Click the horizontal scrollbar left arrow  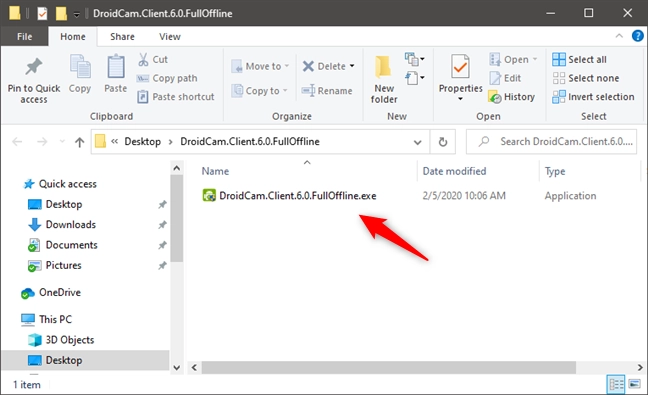(194, 367)
